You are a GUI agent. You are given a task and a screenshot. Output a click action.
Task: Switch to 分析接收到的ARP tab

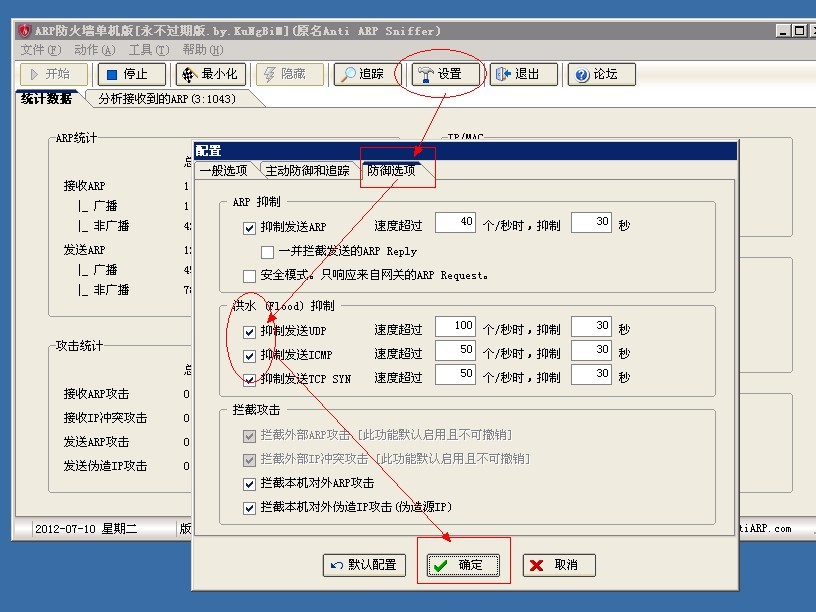pyautogui.click(x=167, y=99)
